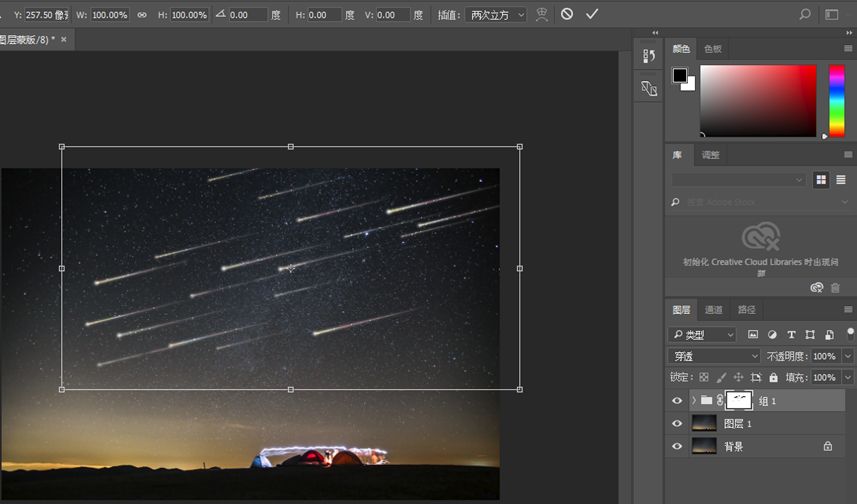Open the Layers panel flyout menu
The width and height of the screenshot is (857, 504).
848,309
